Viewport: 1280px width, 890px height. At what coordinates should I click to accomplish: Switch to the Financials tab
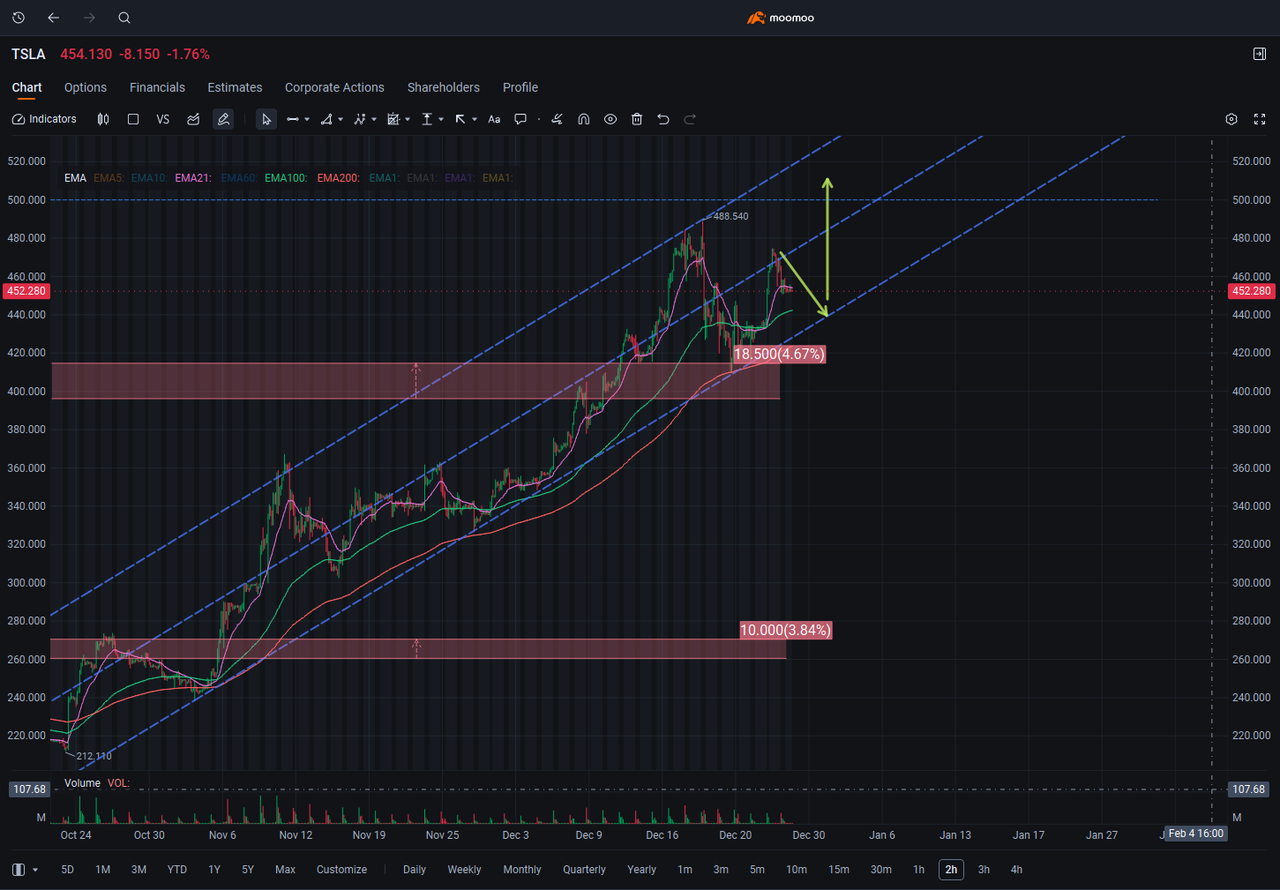(x=157, y=88)
